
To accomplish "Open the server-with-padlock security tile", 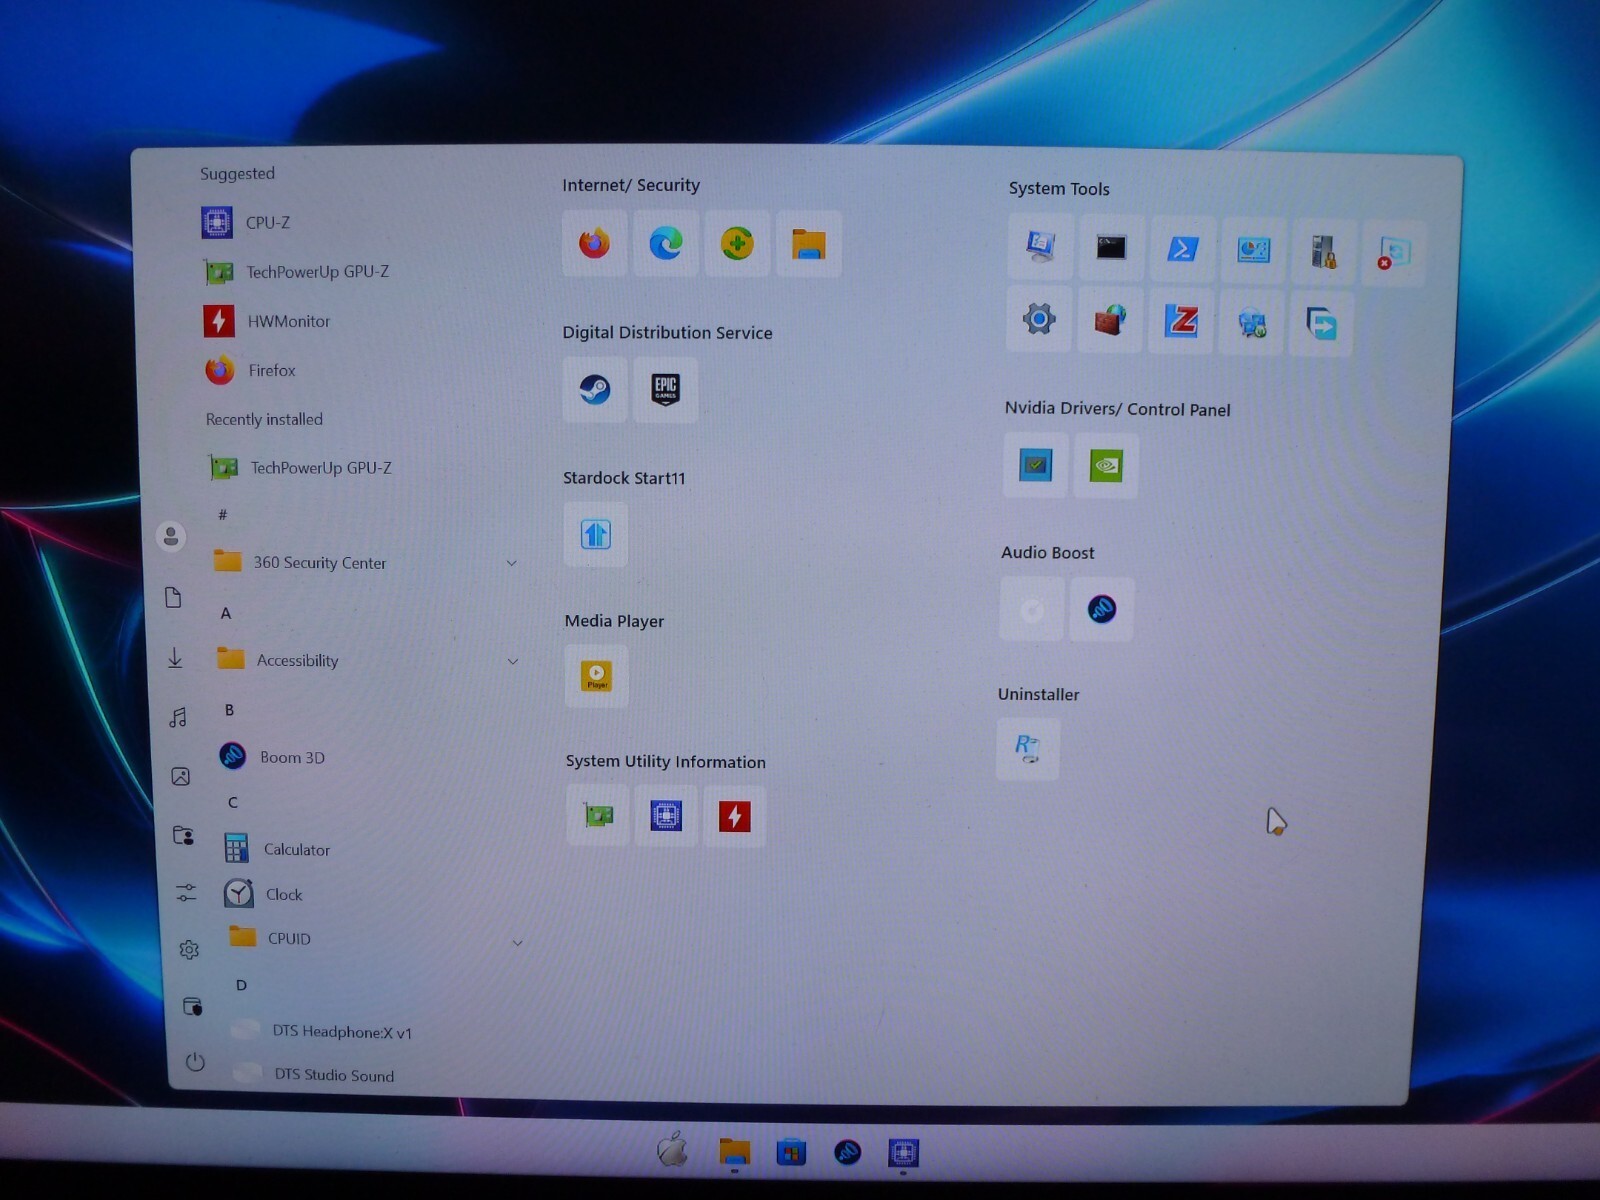I will pyautogui.click(x=1324, y=251).
